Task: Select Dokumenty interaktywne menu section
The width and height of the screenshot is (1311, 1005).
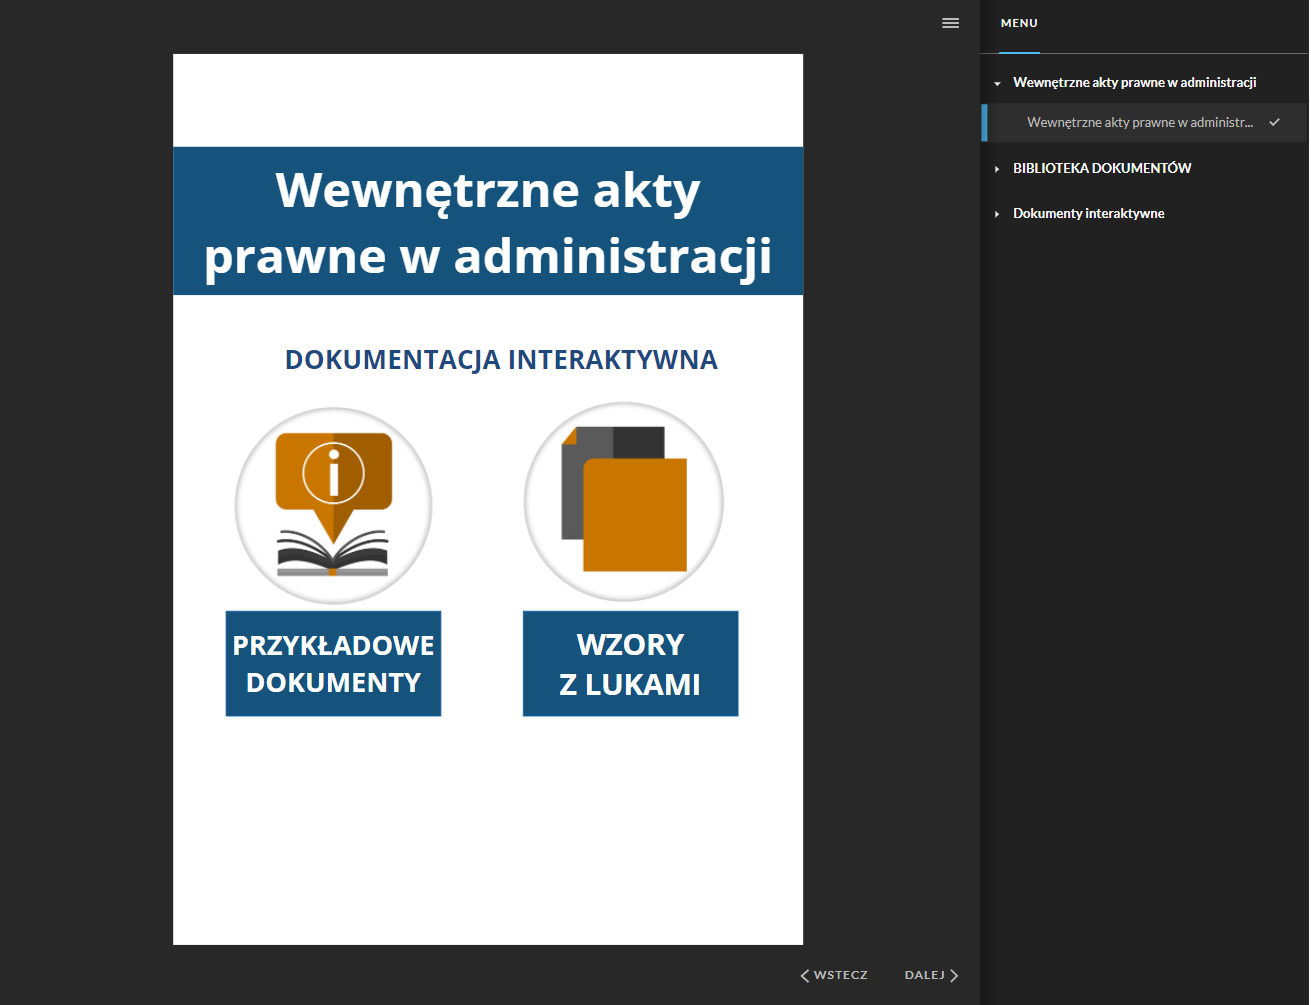Action: click(x=1089, y=213)
